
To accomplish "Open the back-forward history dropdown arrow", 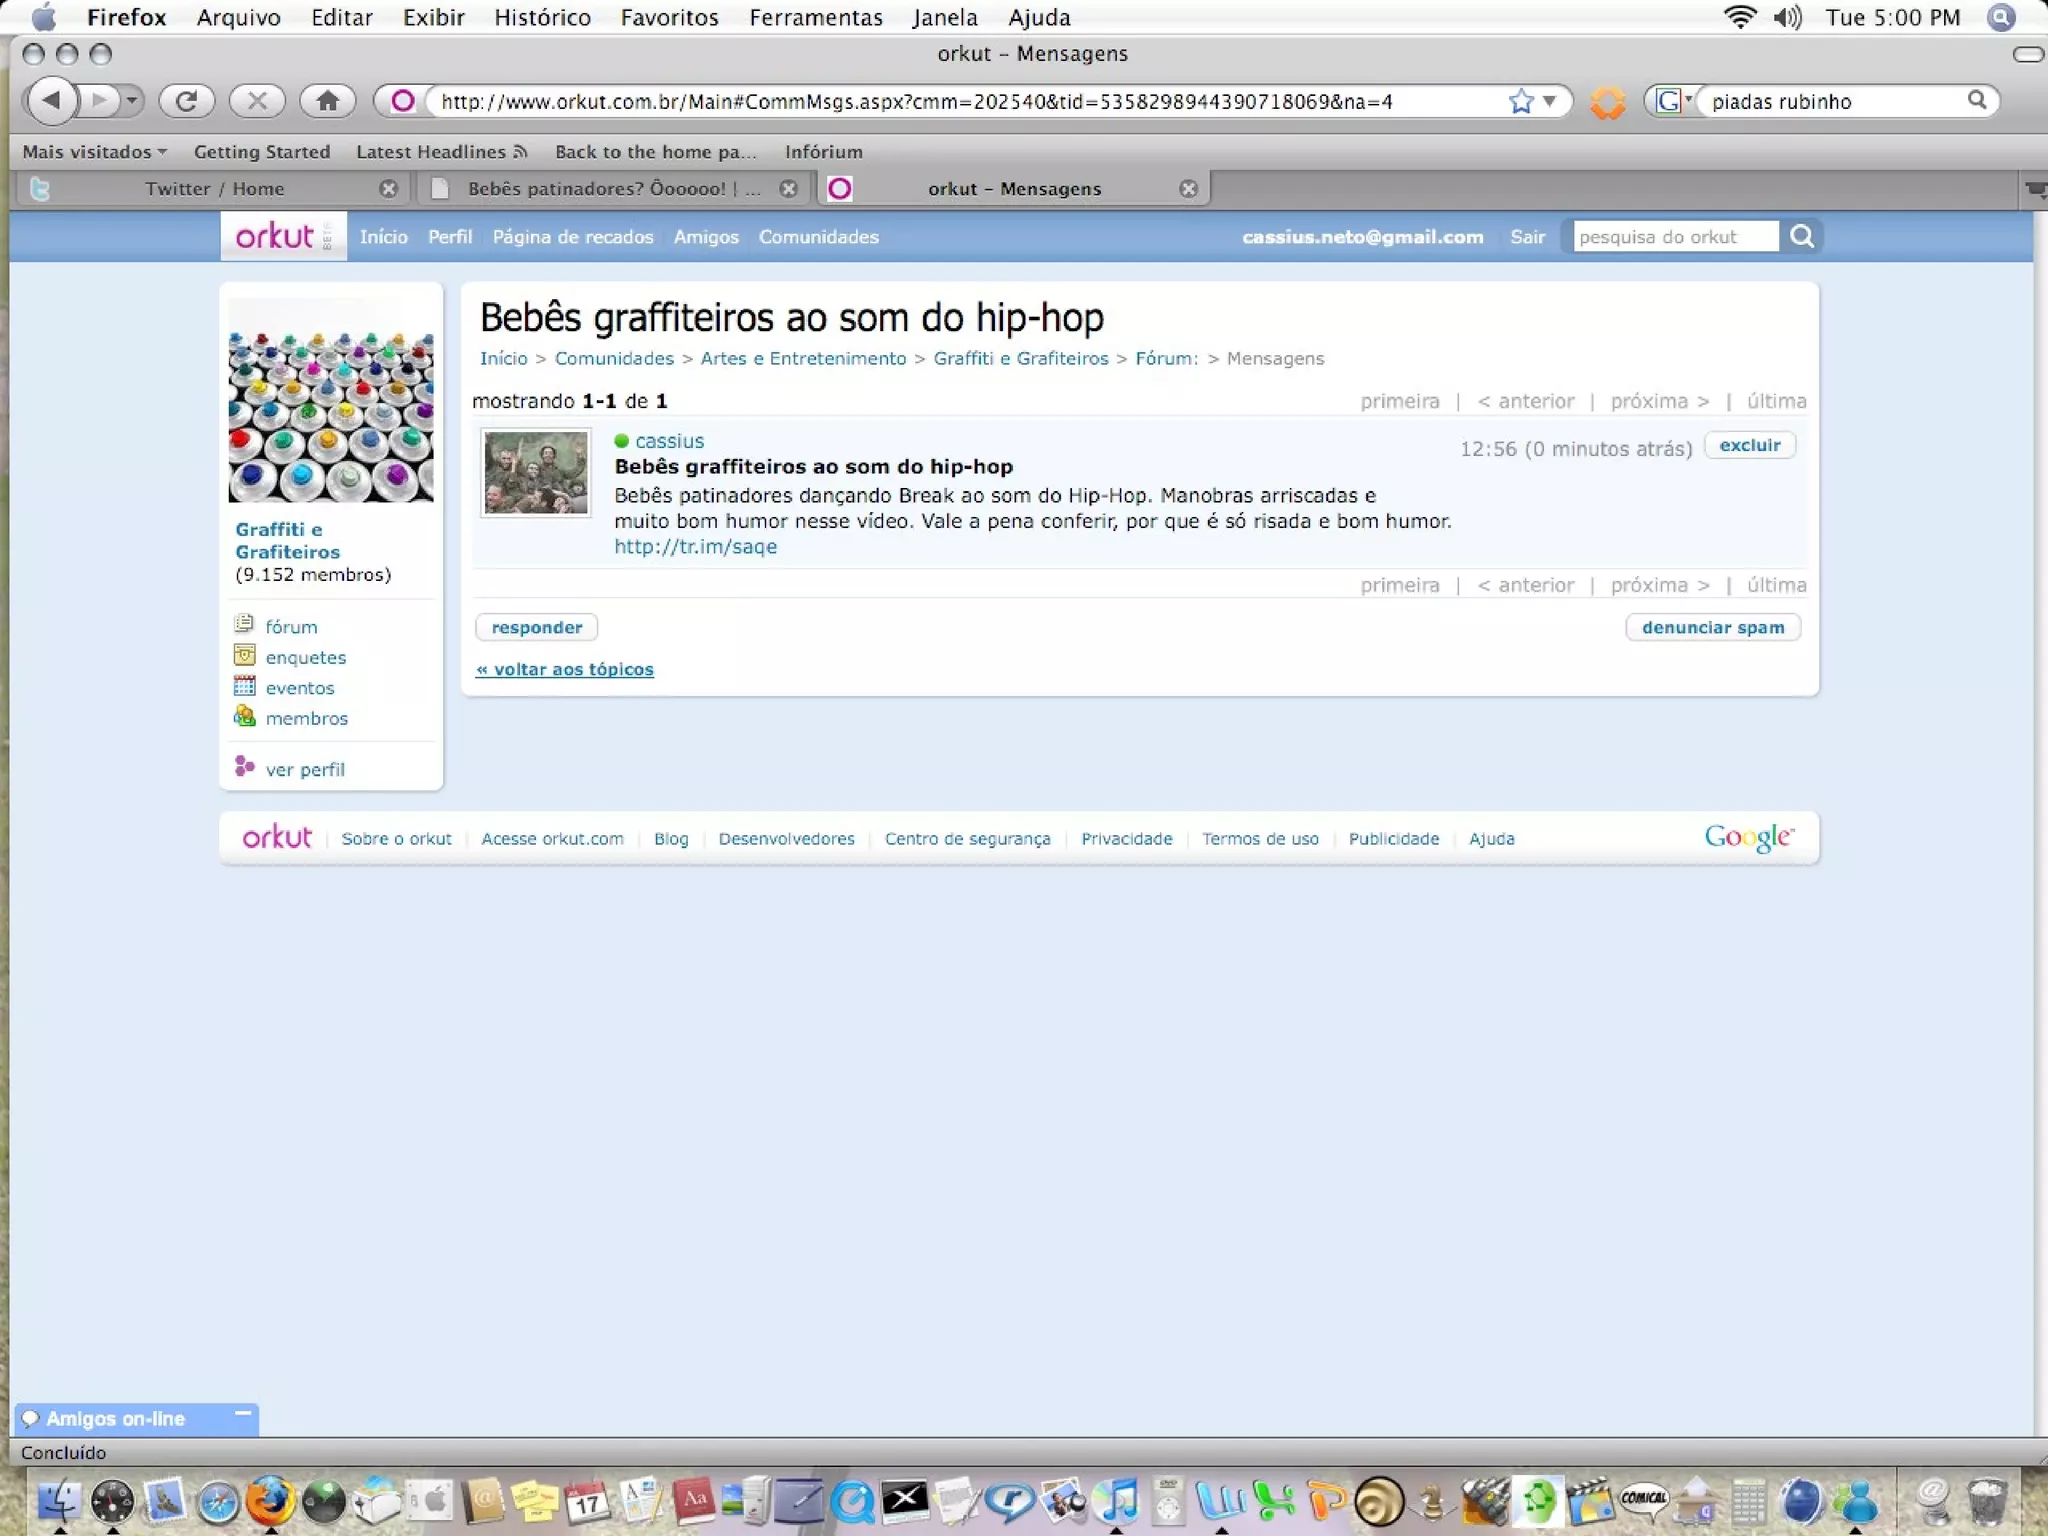I will [132, 100].
